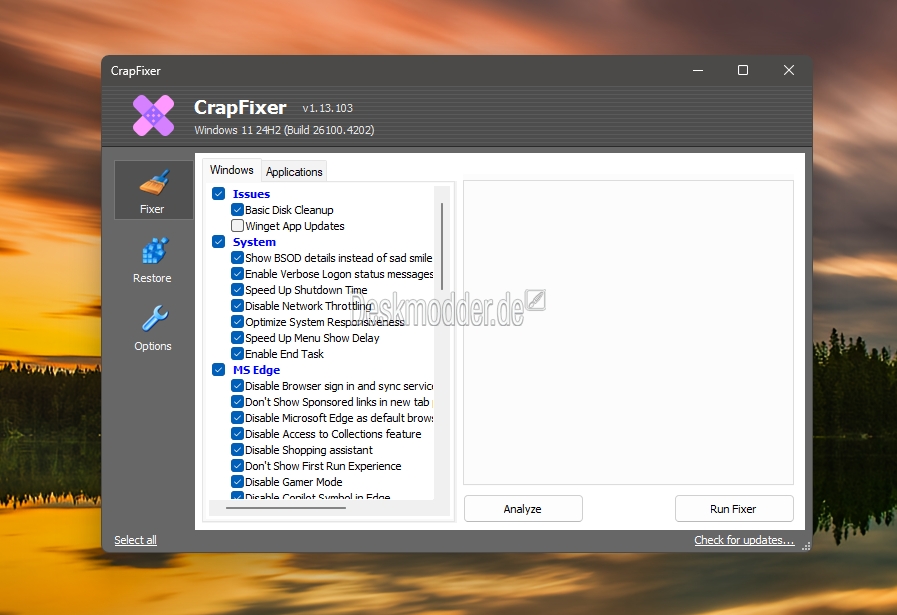Uncheck Disable Browser sign in and sync
This screenshot has width=897, height=615.
(x=237, y=386)
